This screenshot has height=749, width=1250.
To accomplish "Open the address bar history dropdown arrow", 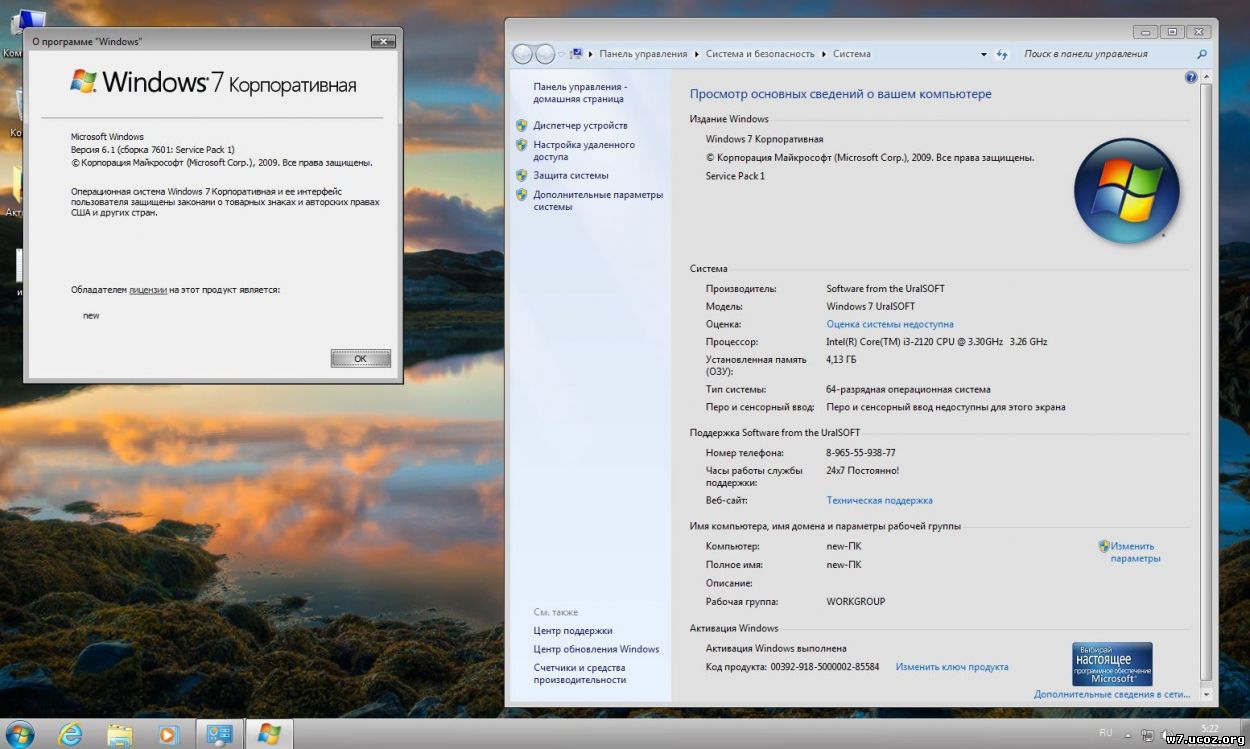I will pos(984,54).
